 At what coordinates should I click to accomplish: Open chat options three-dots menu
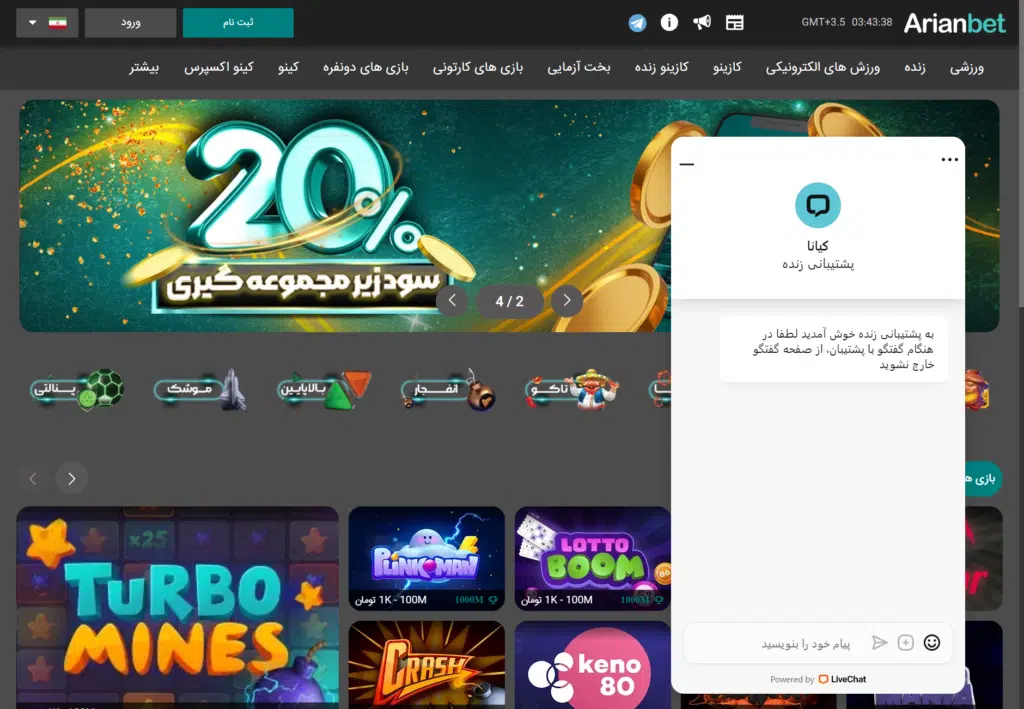(949, 160)
